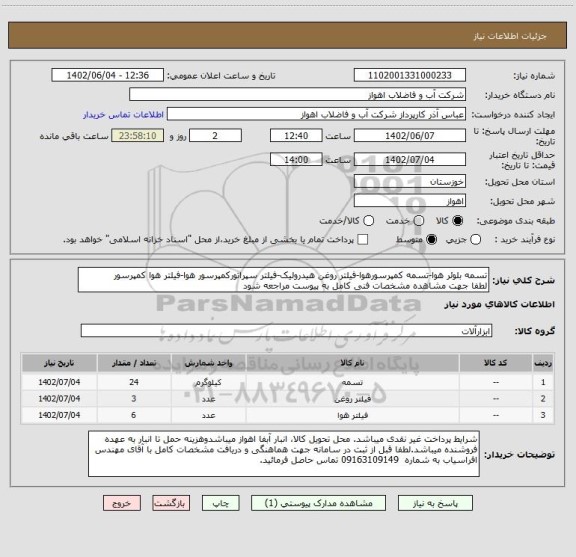Image resolution: width=576 pixels, height=557 pixels.
Task: Click the ردیف column header
Action: point(543,363)
